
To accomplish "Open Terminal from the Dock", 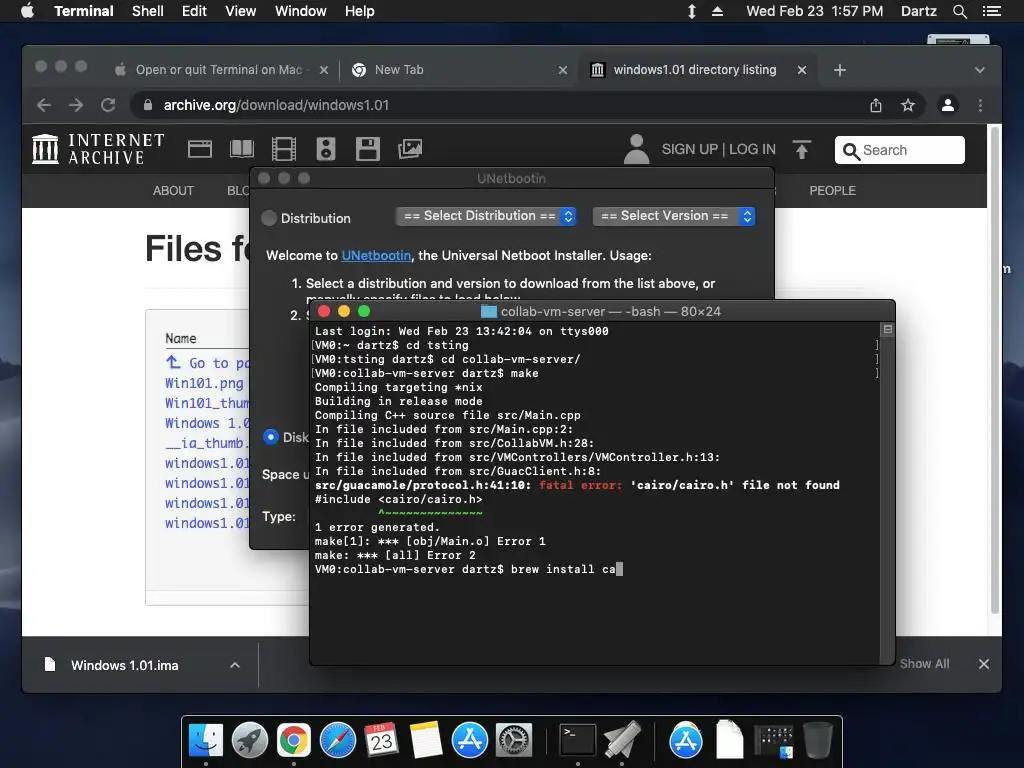I will pyautogui.click(x=578, y=741).
